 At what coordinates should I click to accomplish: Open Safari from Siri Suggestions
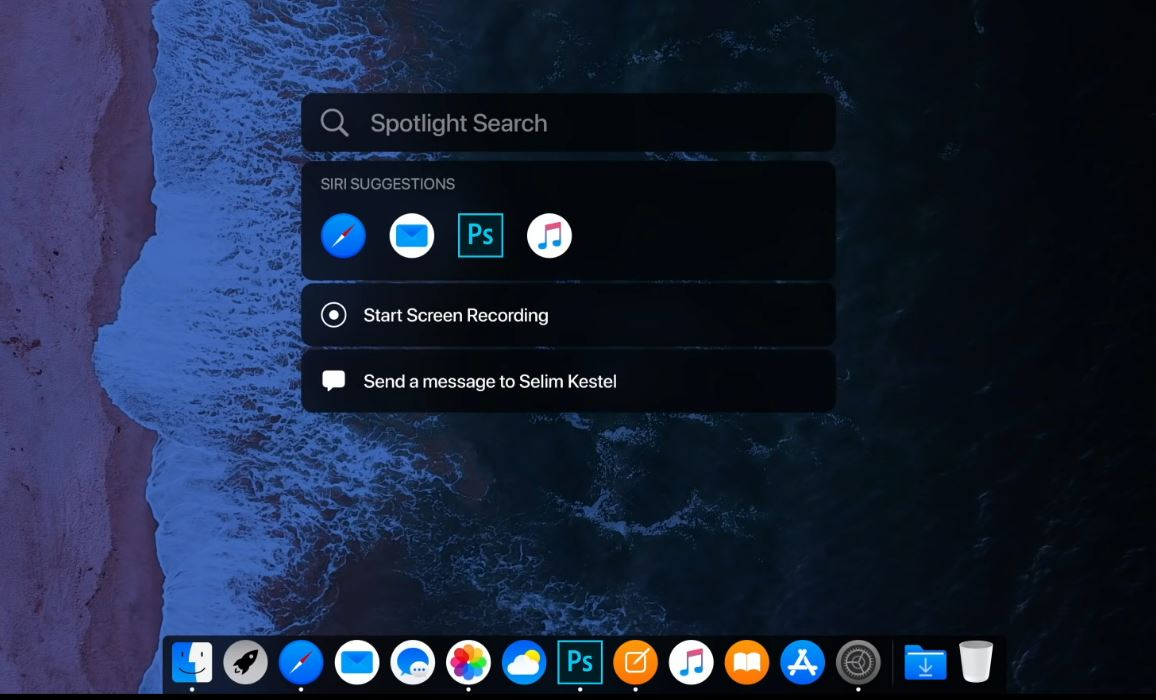coord(343,235)
